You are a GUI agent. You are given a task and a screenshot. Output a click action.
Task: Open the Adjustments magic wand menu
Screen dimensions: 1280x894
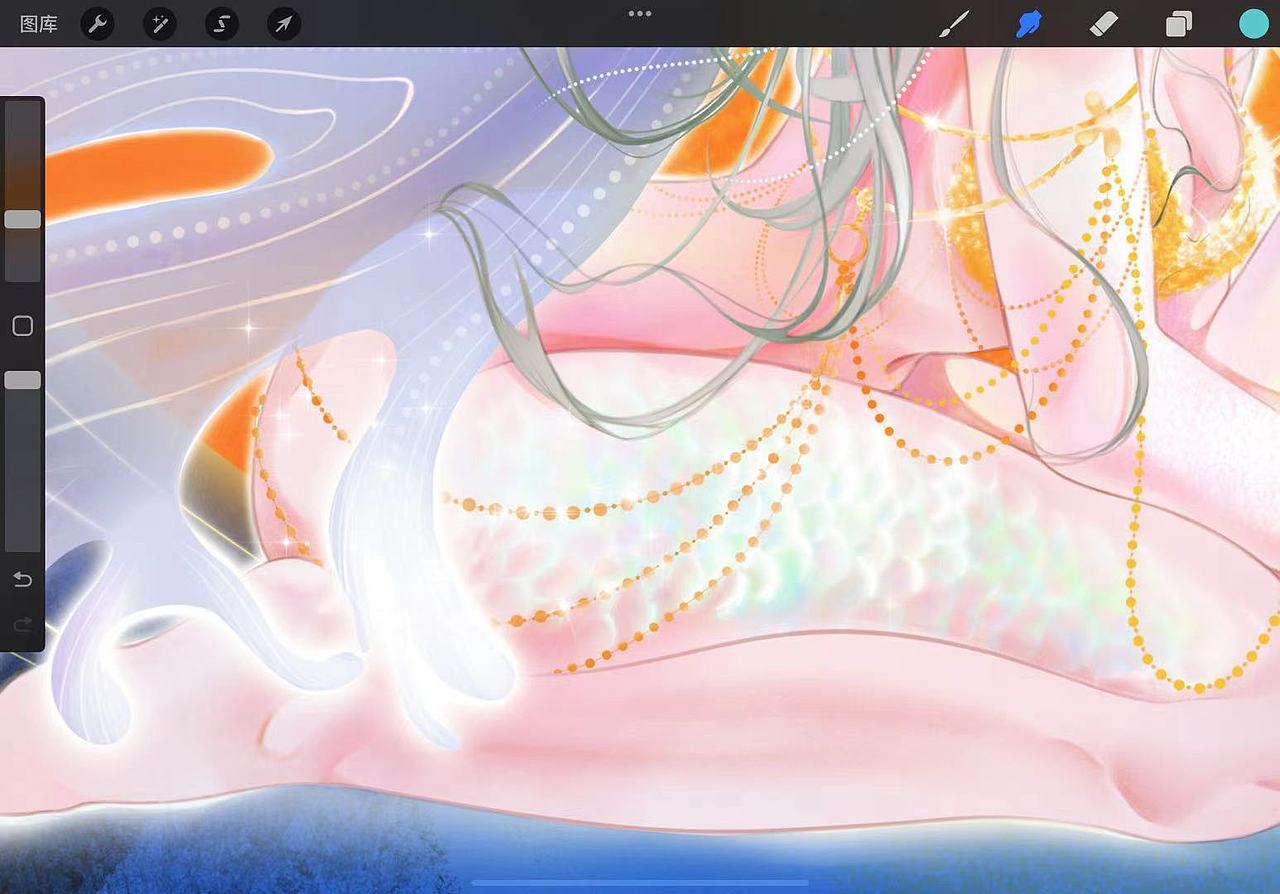(160, 24)
